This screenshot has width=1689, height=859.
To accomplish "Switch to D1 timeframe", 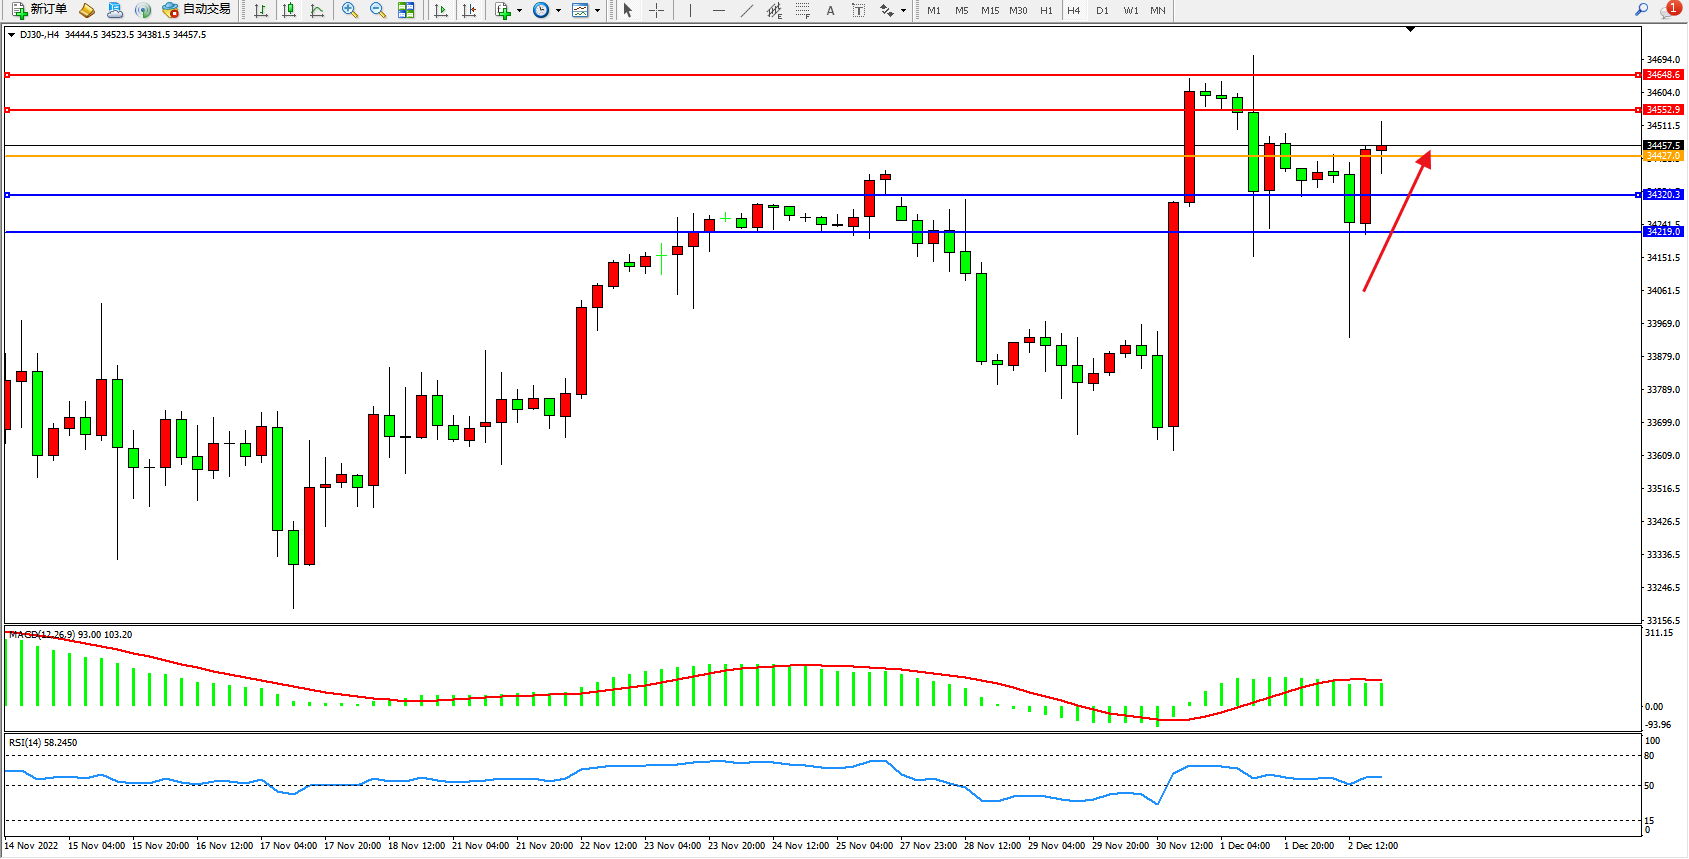I will point(1102,10).
